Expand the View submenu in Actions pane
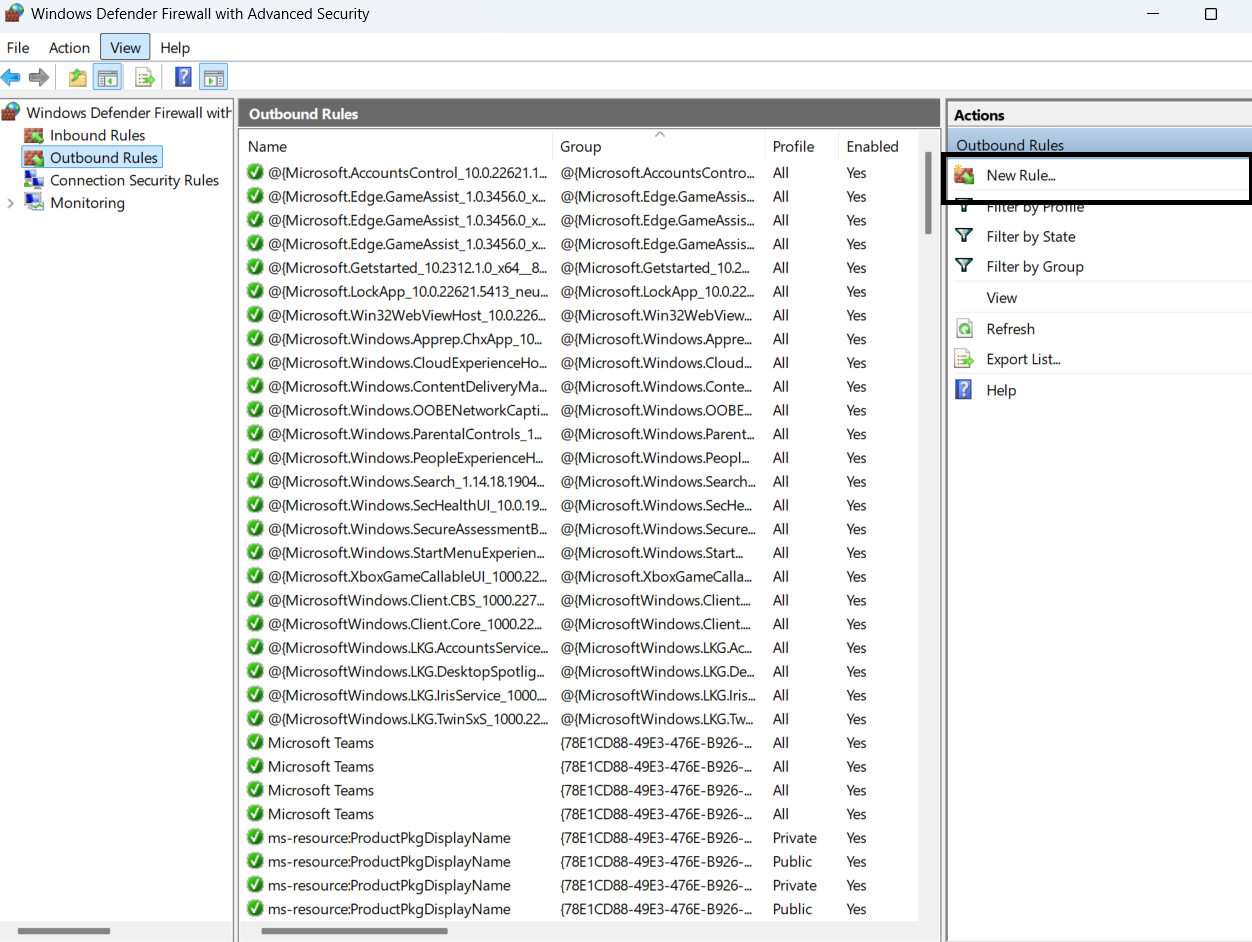Screen dimensions: 1252x942 click(1001, 298)
